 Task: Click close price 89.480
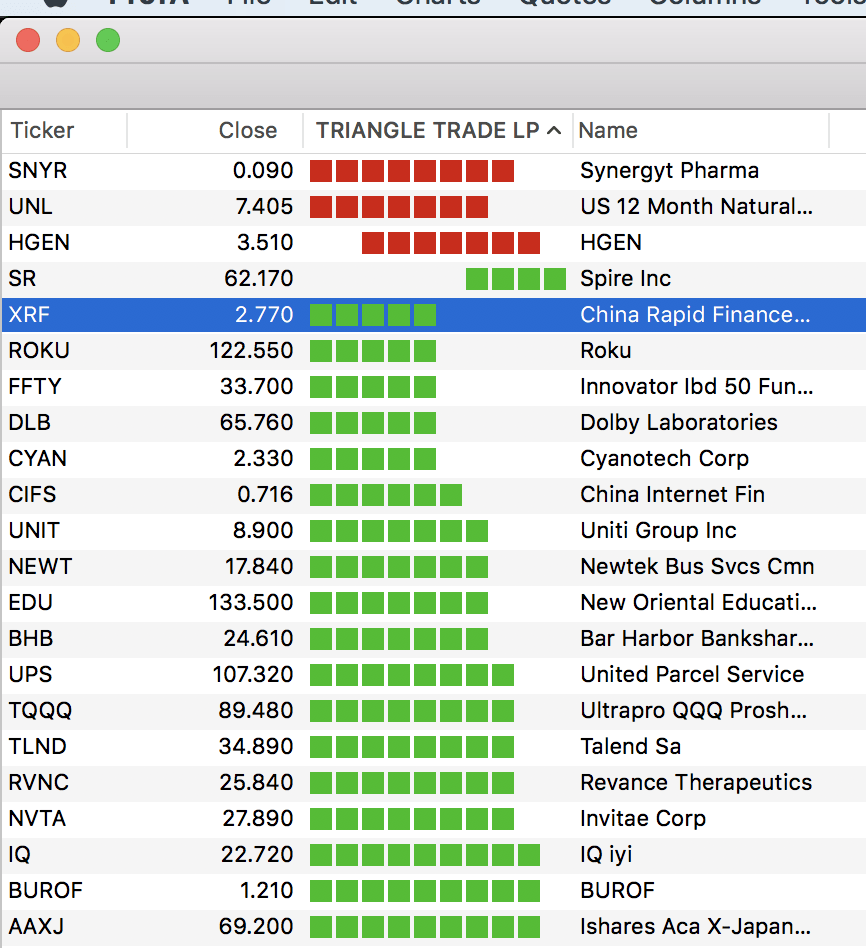[x=256, y=710]
